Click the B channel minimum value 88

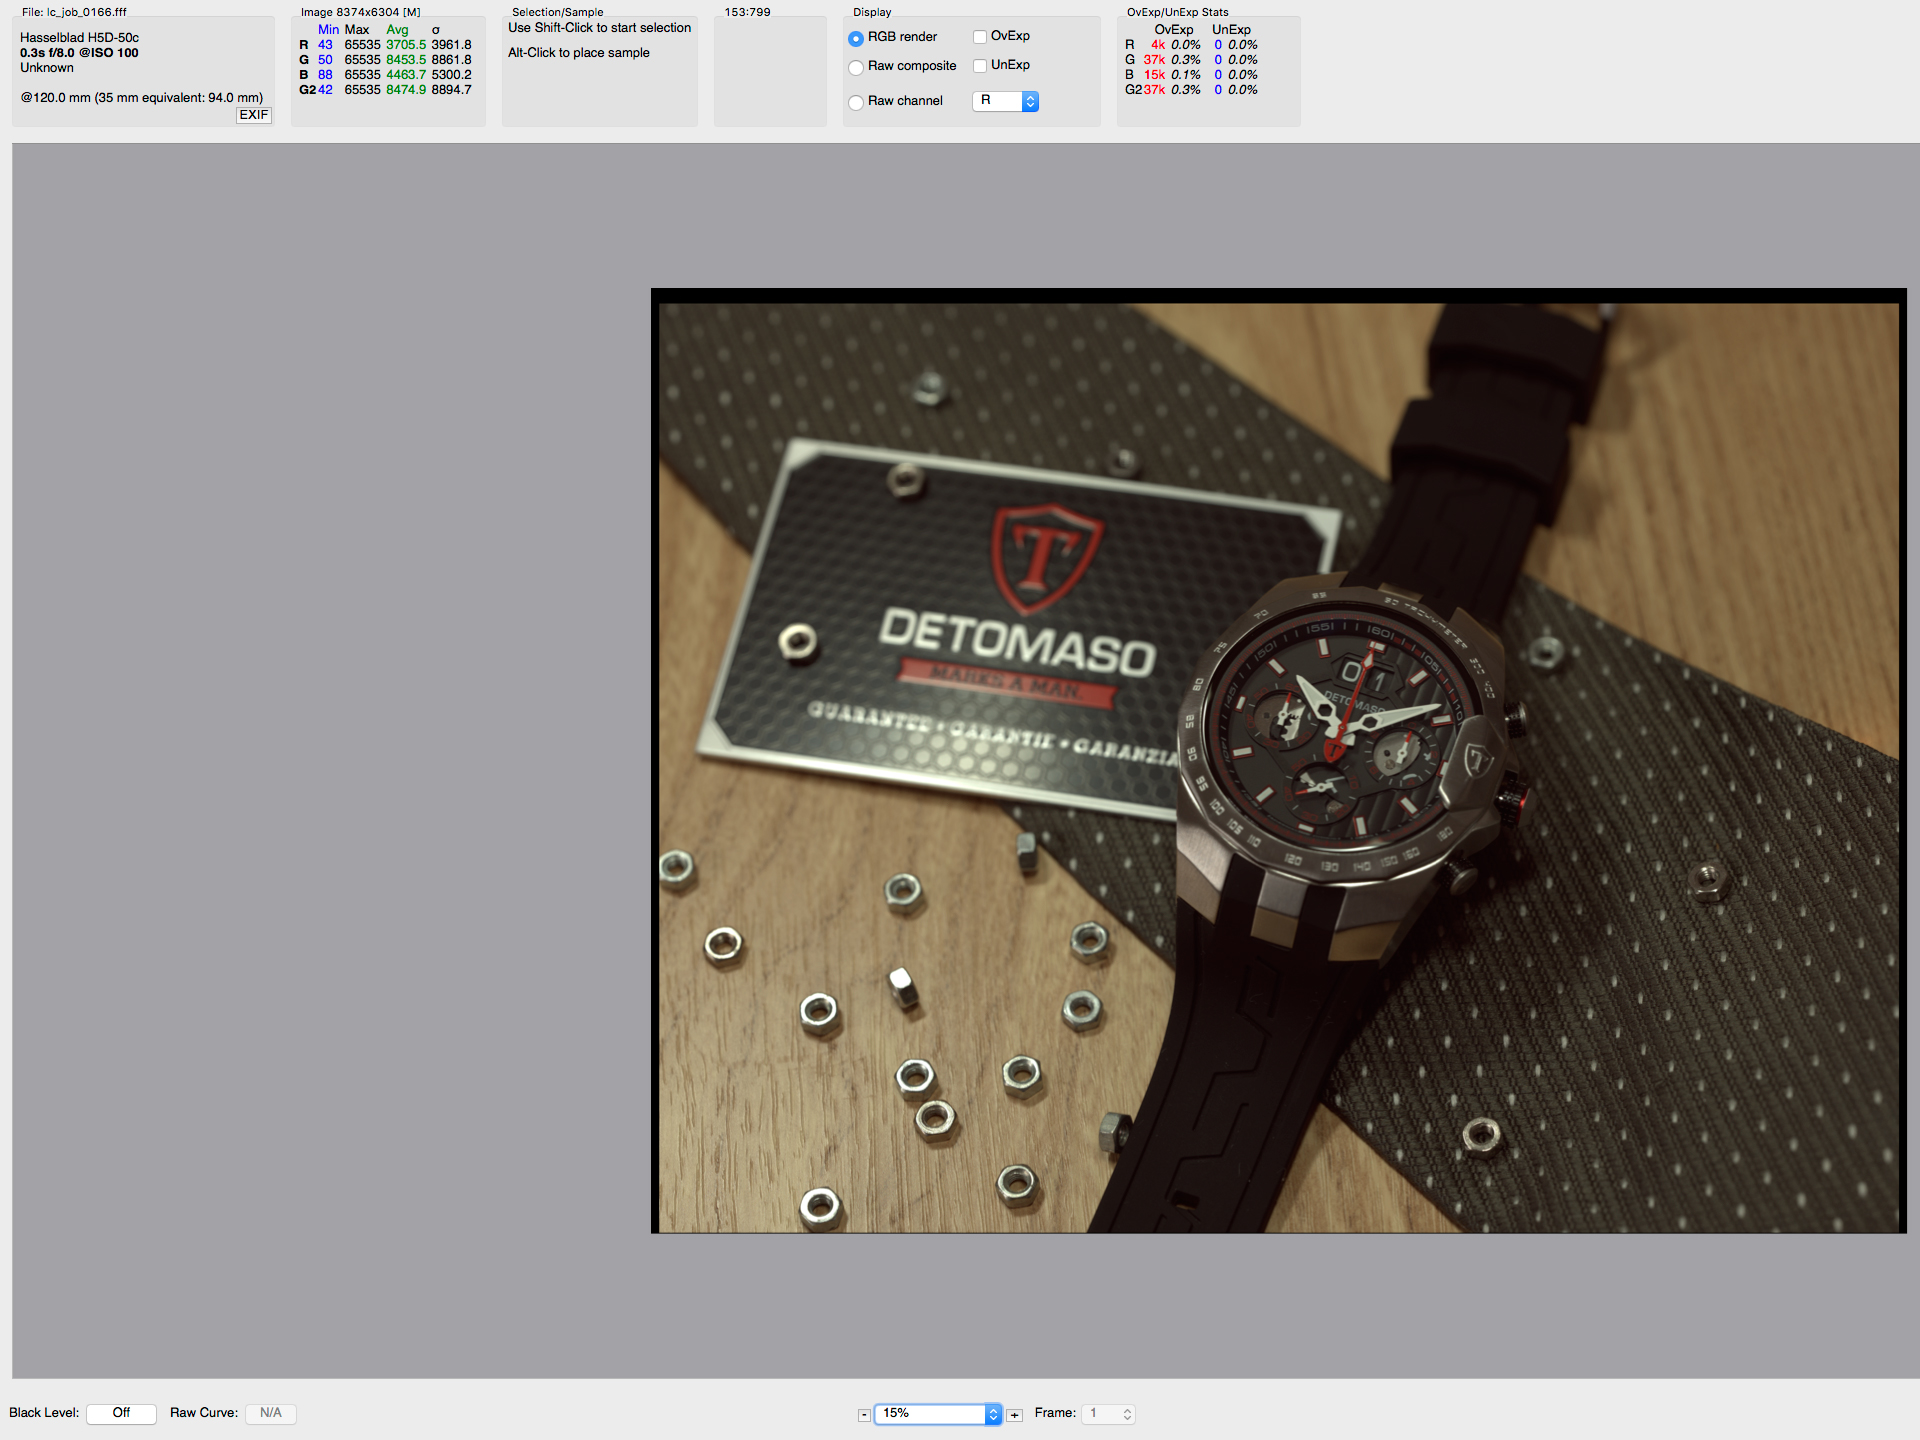[325, 75]
